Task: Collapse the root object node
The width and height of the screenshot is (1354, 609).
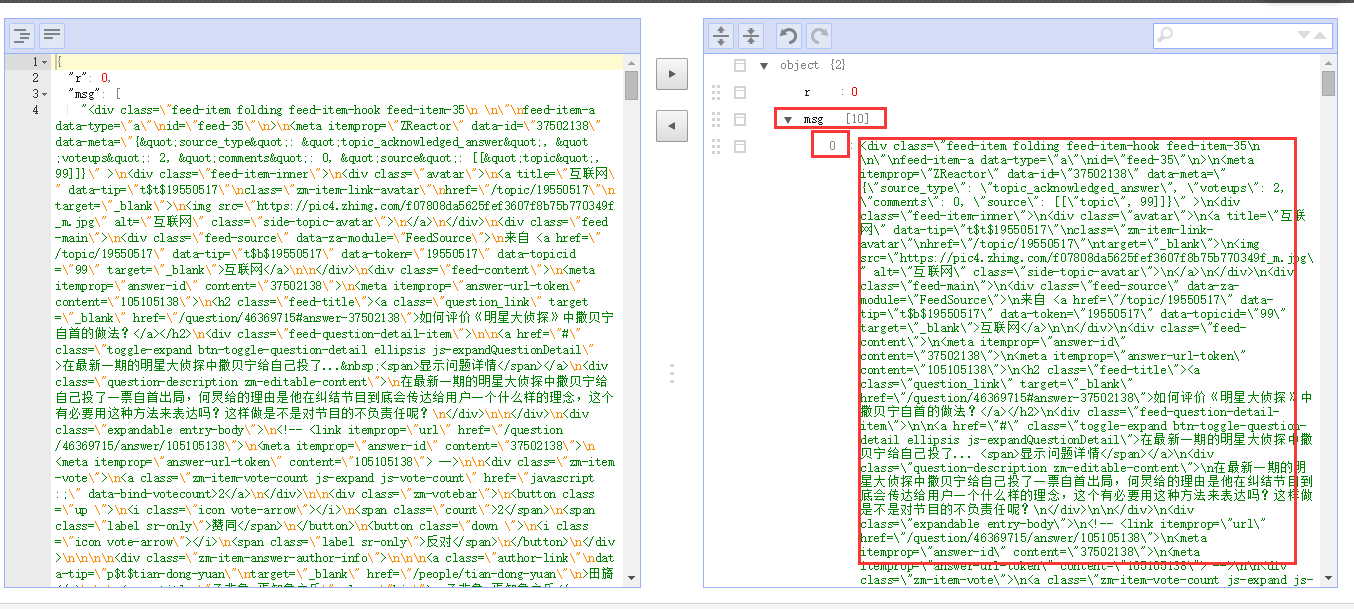Action: click(x=765, y=65)
